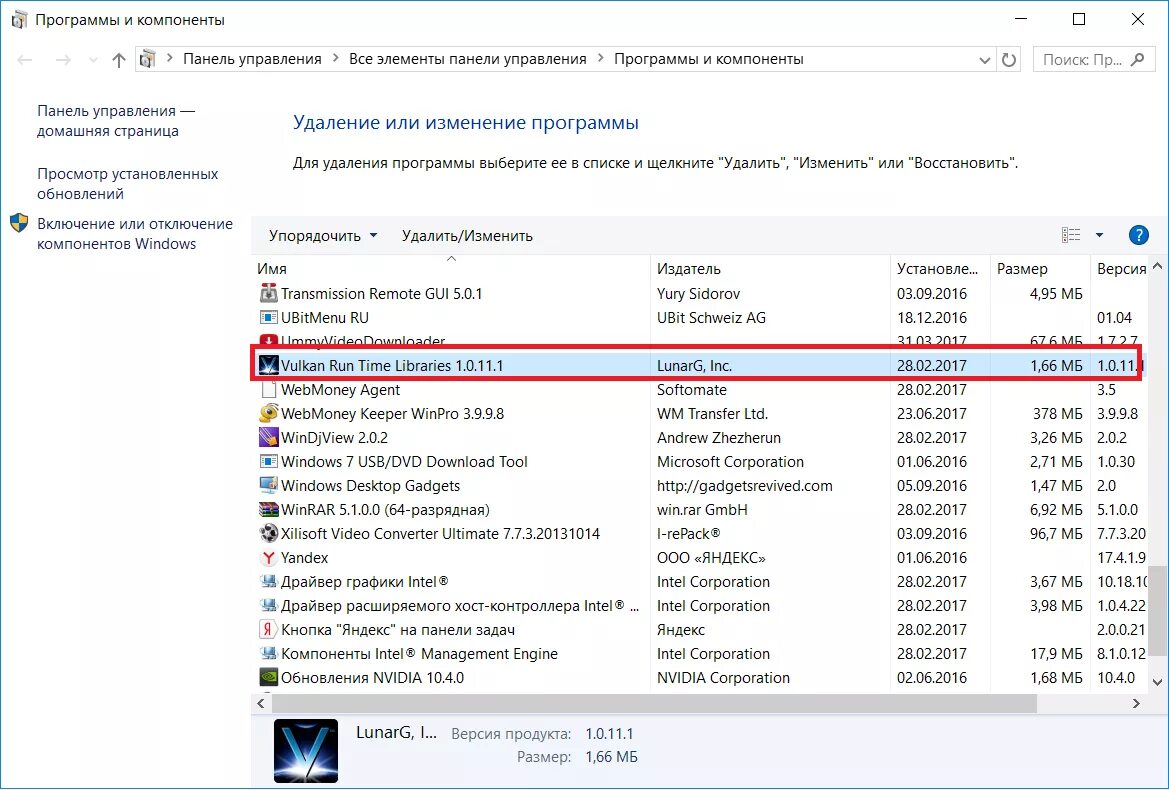This screenshot has width=1169, height=790.
Task: Click the Windows Desktop Gadgets icon
Action: [268, 485]
